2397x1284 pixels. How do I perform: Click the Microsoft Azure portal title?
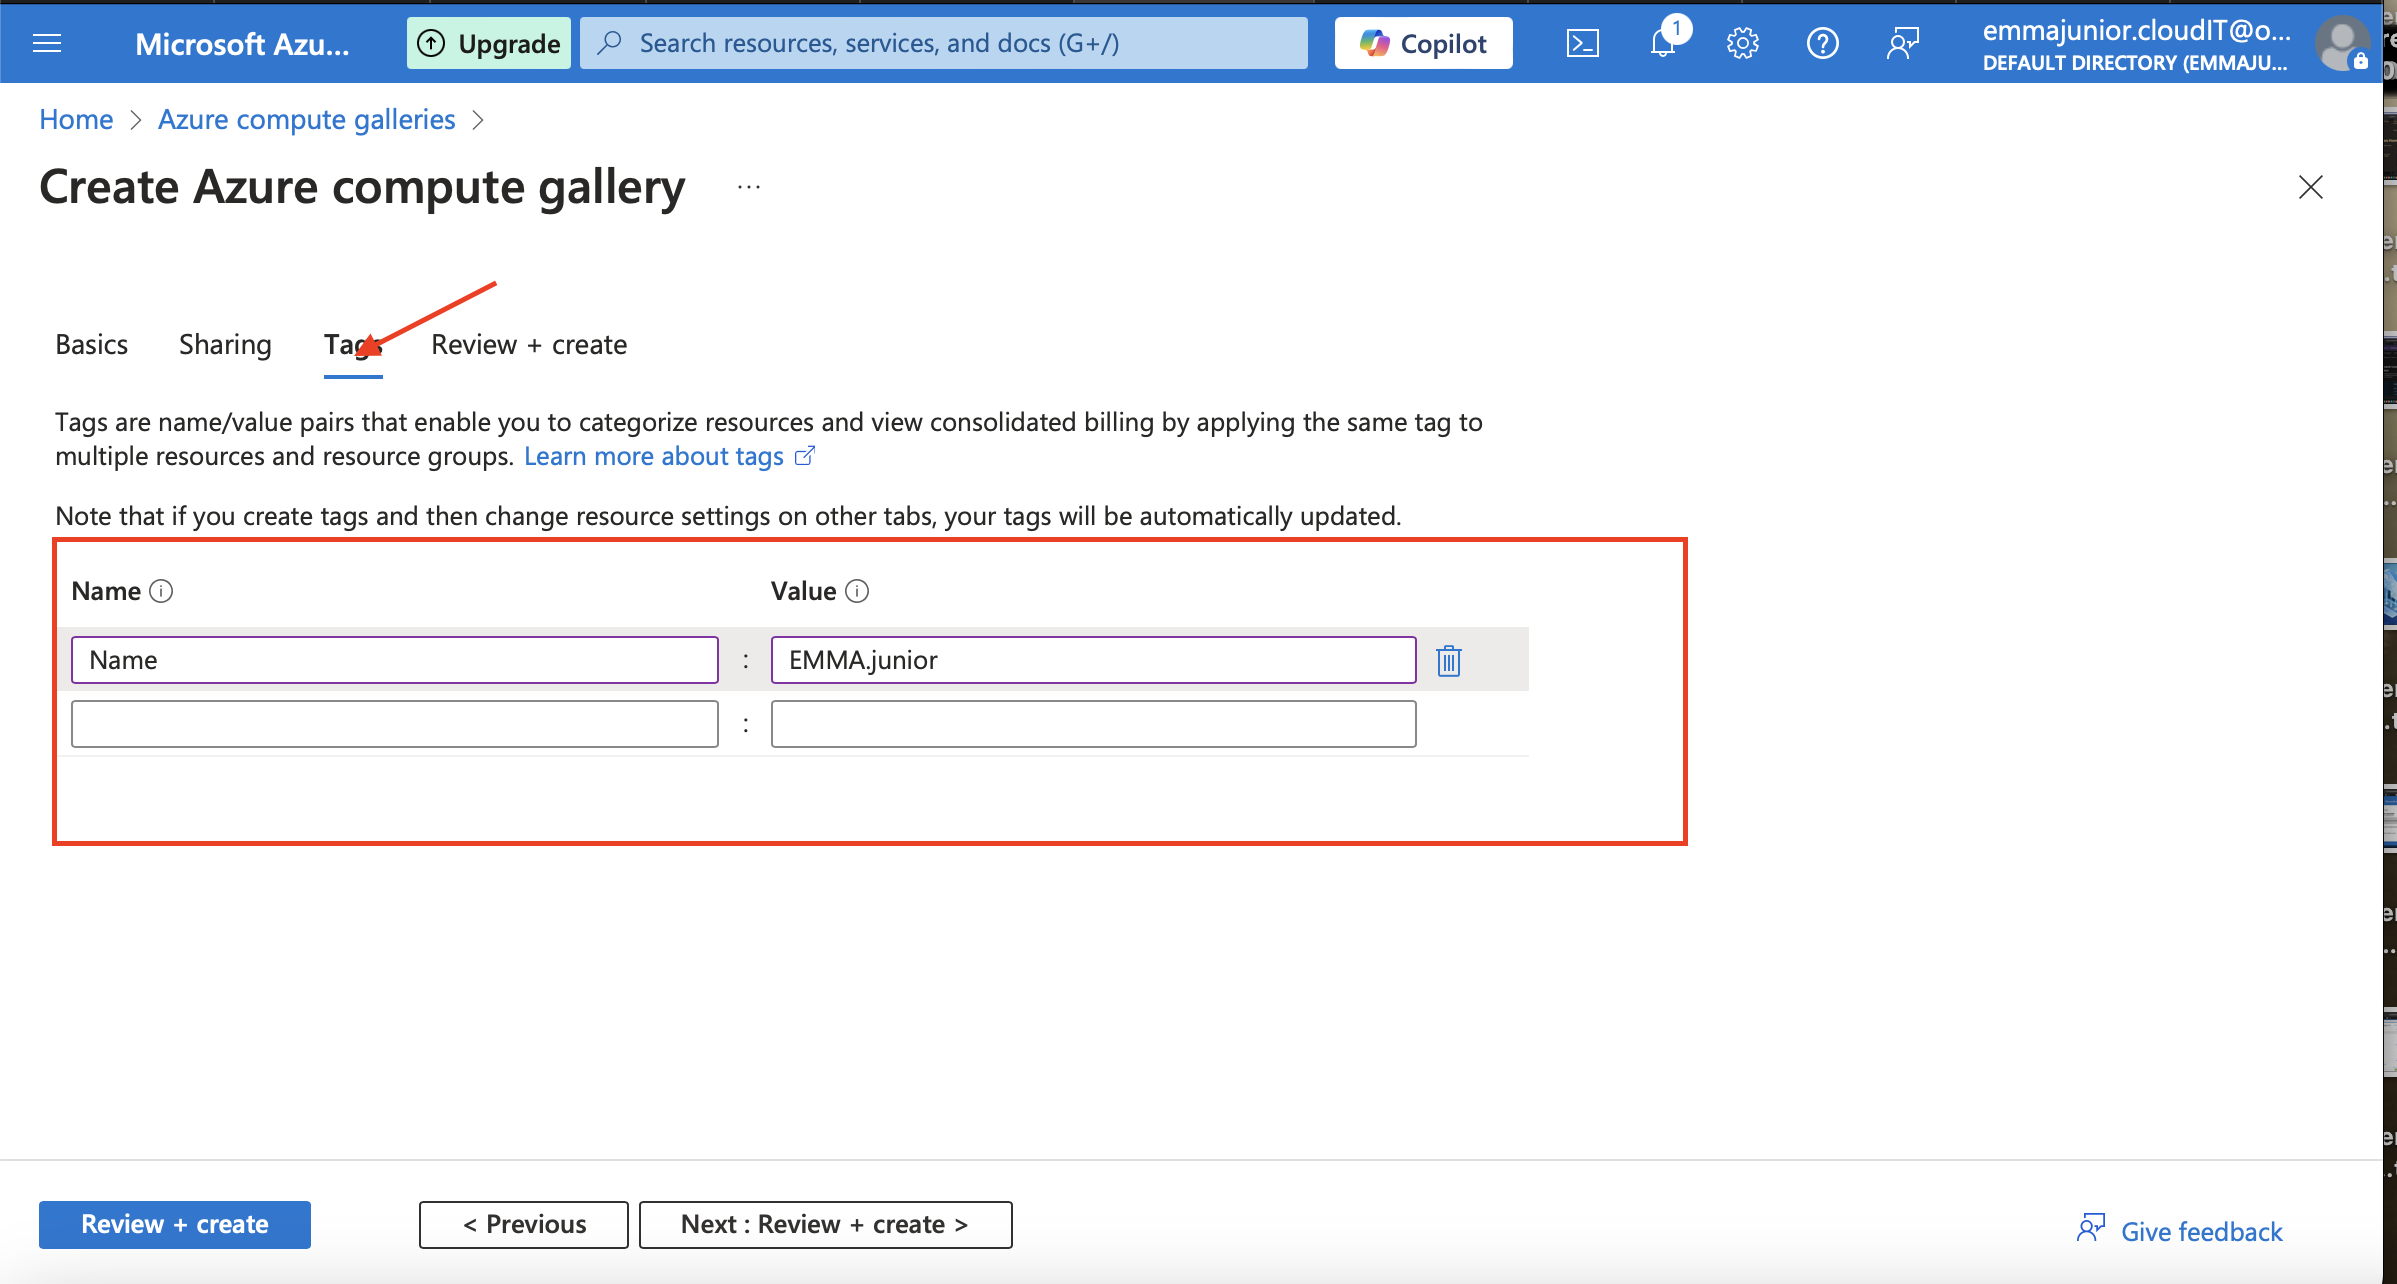coord(242,43)
